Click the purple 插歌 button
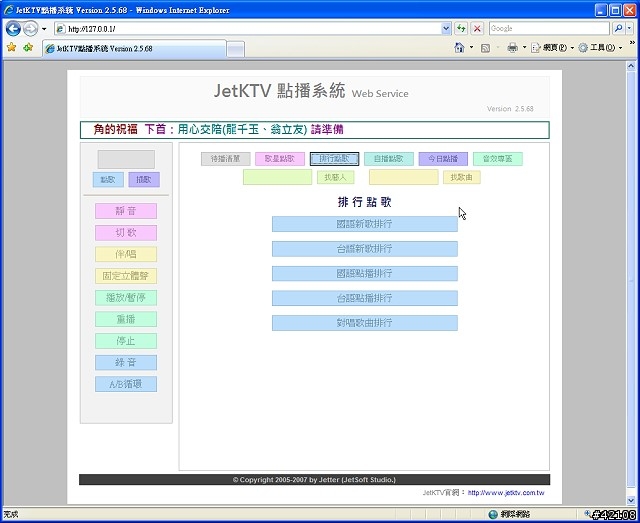This screenshot has height=523, width=640. [x=144, y=180]
